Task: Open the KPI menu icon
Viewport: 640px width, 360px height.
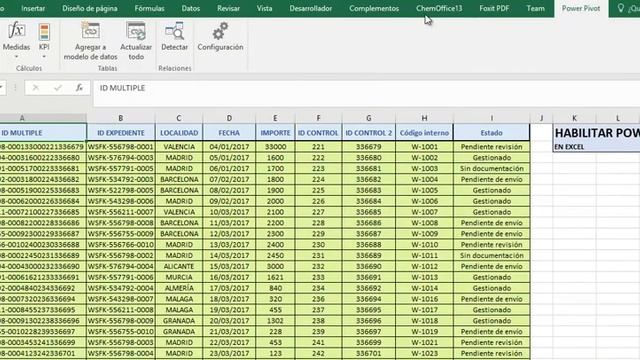Action: pyautogui.click(x=44, y=32)
